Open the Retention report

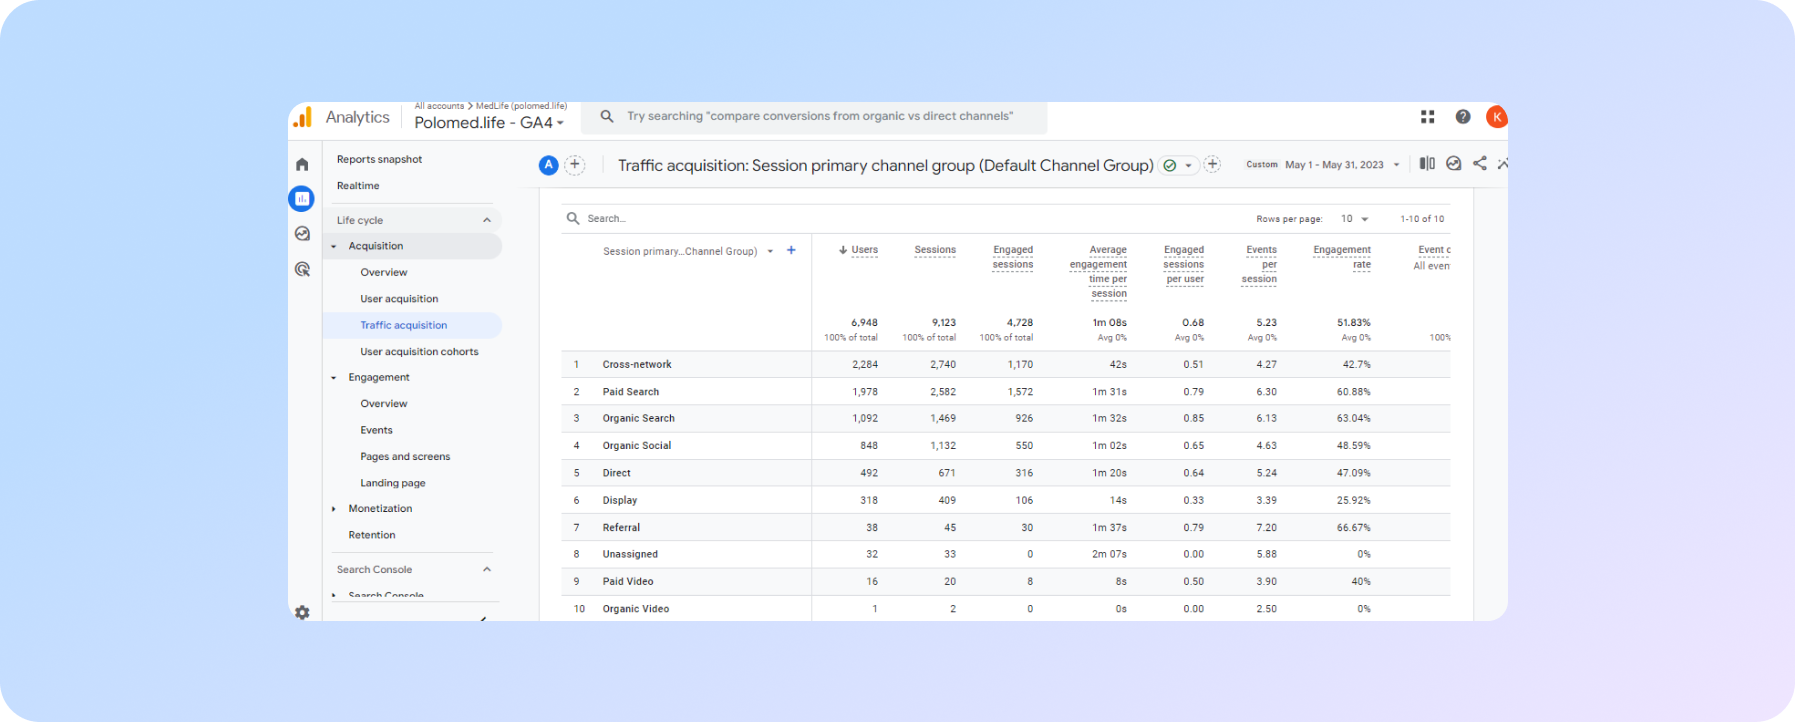click(x=372, y=535)
